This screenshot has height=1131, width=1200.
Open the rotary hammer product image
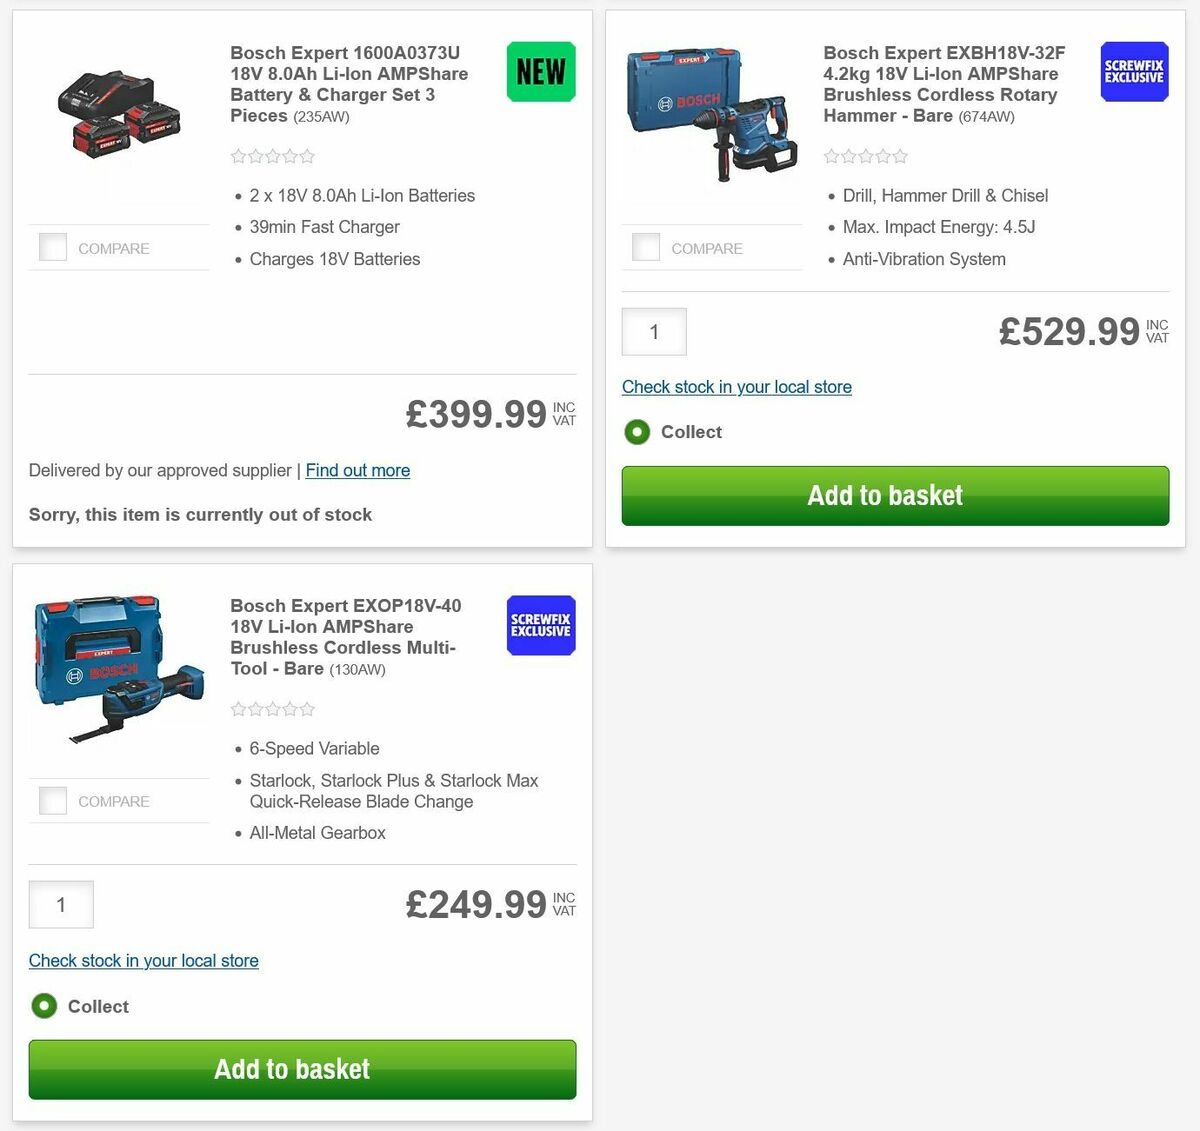click(712, 115)
